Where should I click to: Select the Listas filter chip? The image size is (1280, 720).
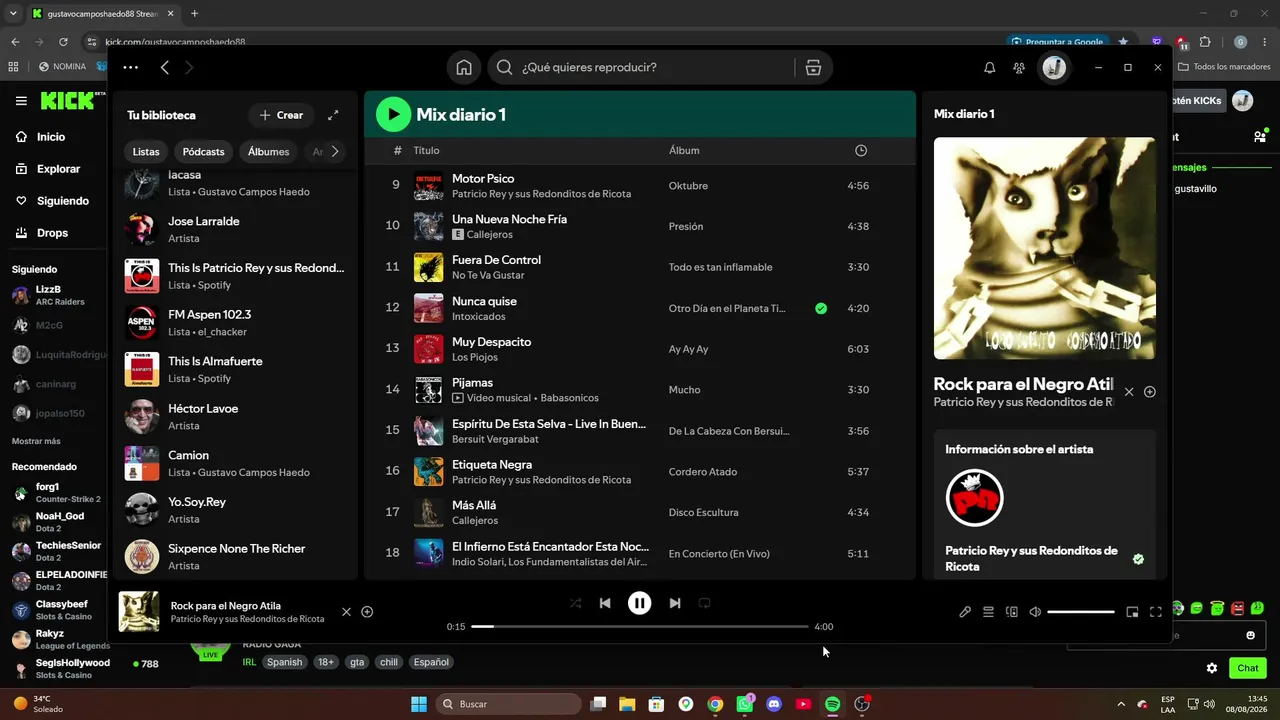click(x=146, y=152)
